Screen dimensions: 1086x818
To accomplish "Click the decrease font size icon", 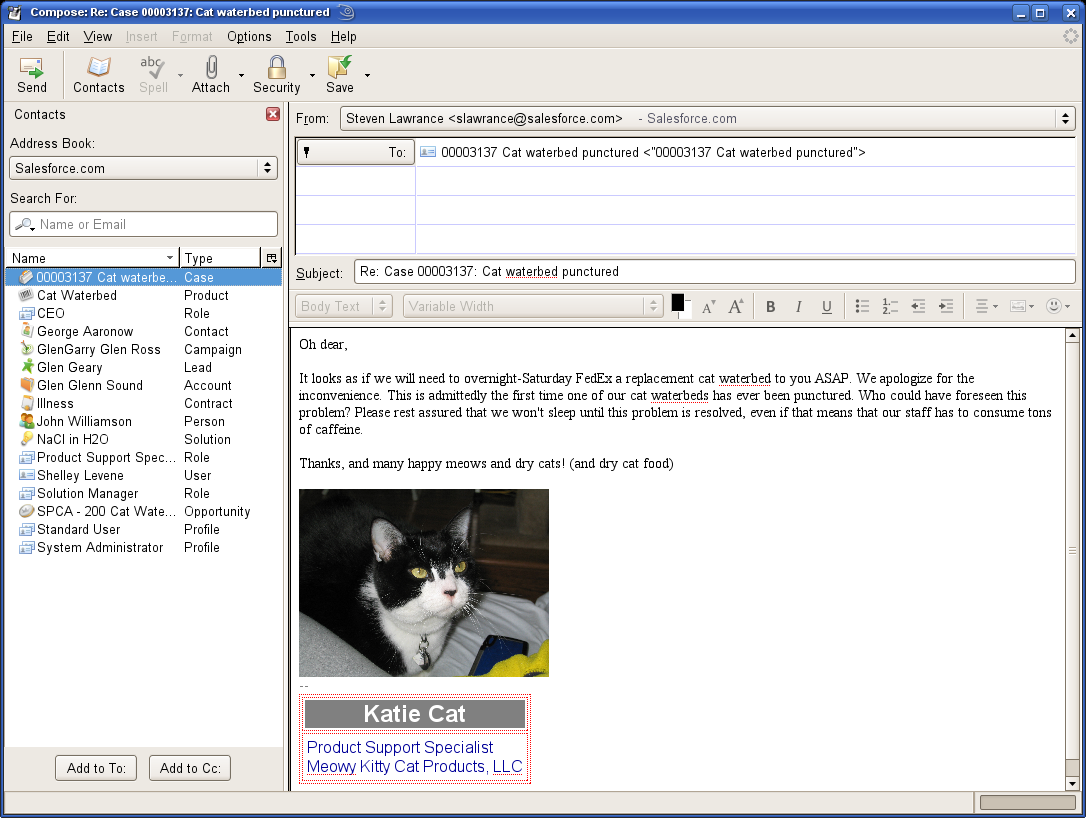I will tap(708, 307).
